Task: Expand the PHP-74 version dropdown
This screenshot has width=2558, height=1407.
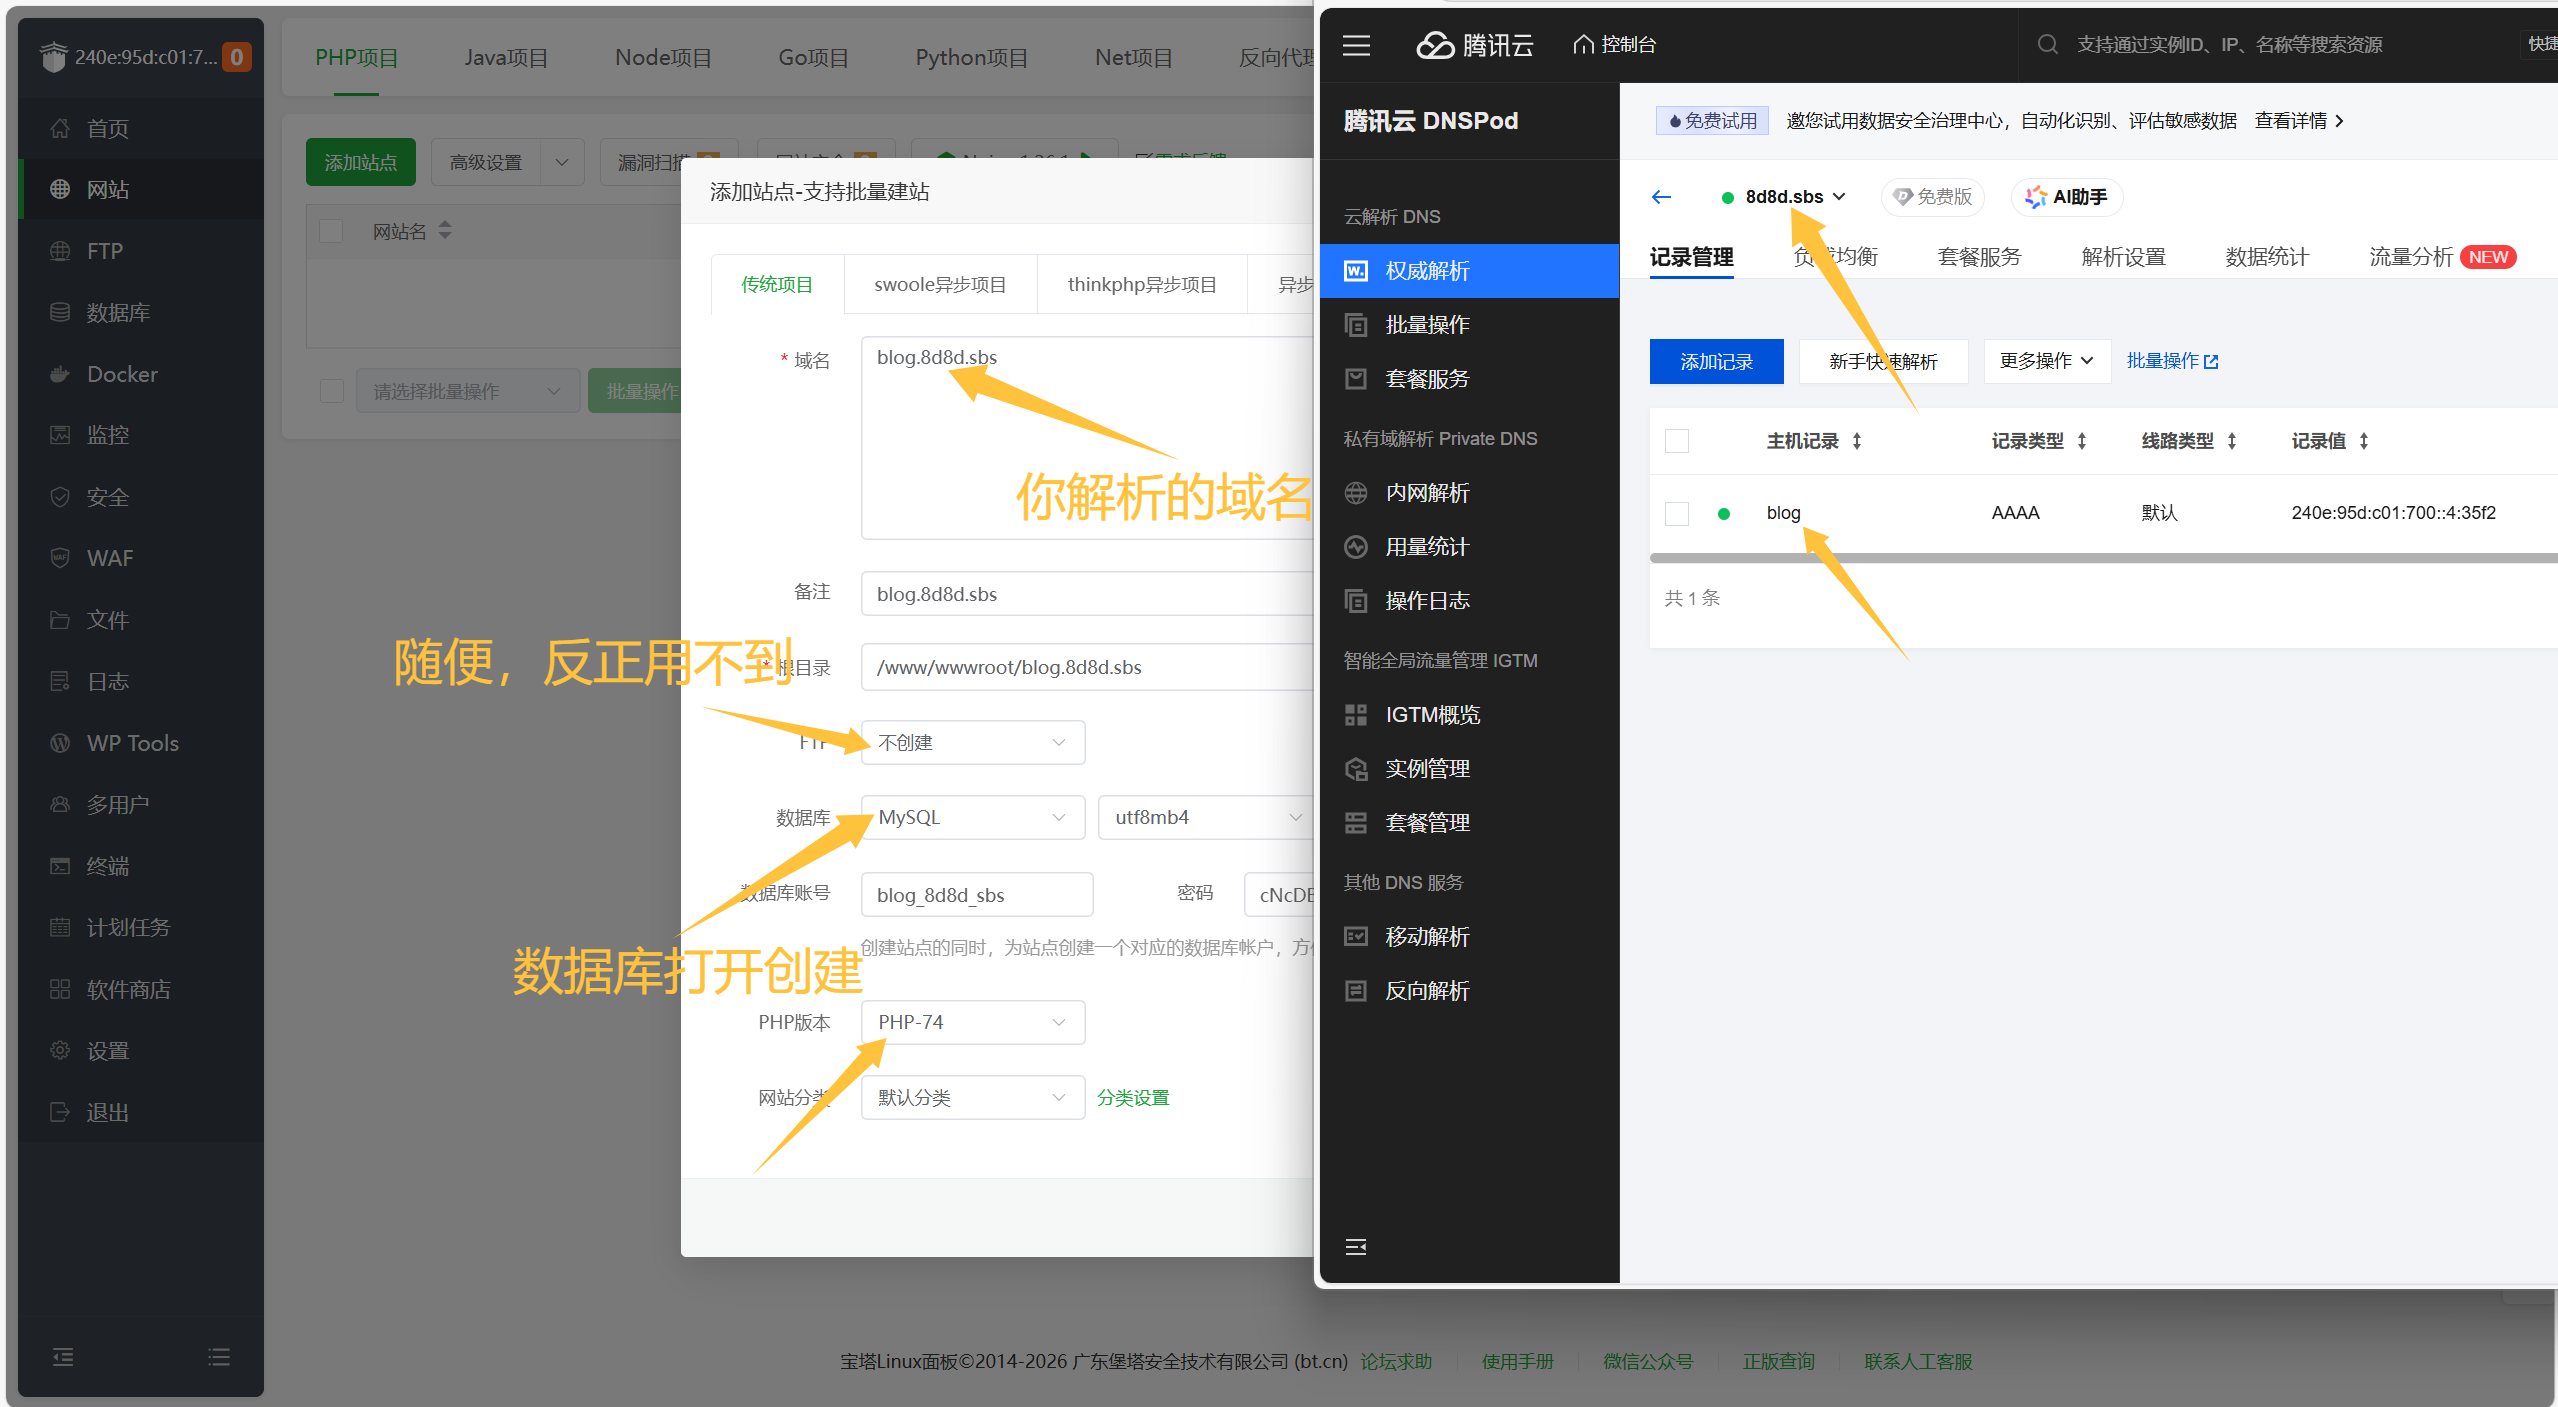Action: pos(971,1021)
